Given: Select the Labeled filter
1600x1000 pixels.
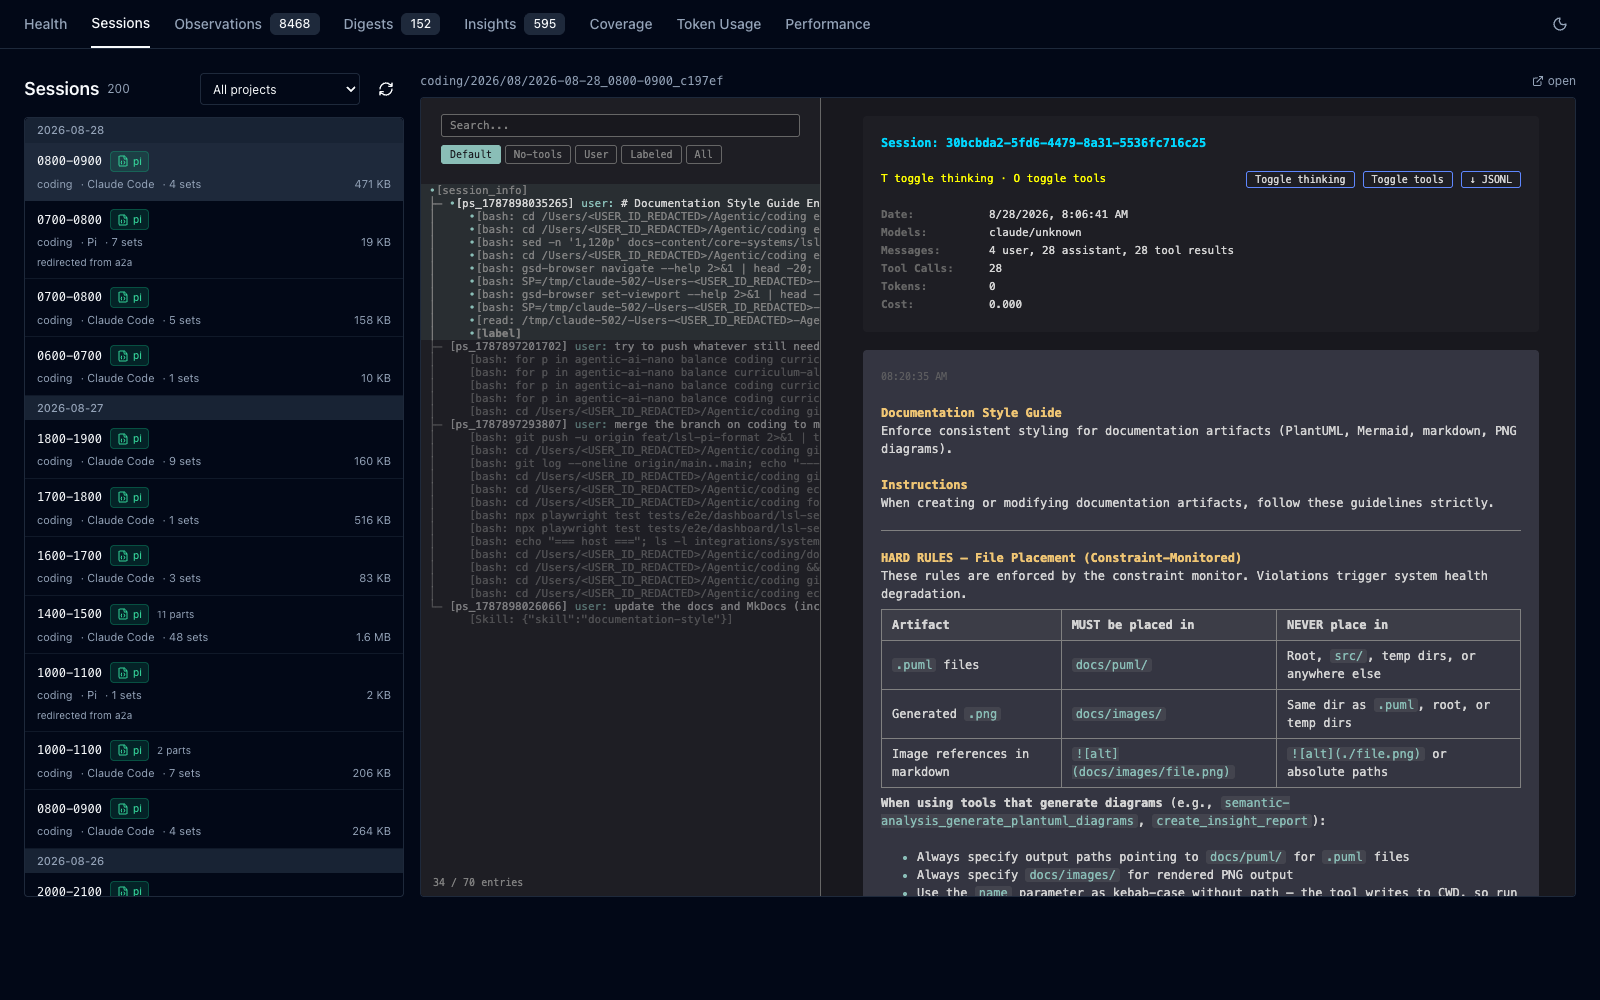Looking at the screenshot, I should 651,155.
